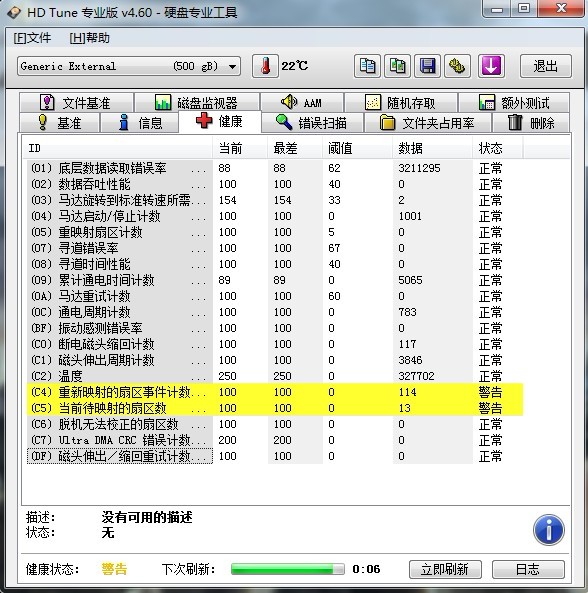The height and width of the screenshot is (593, 588).
Task: Select the (BF) 振动感测错误率 row
Action: point(275,328)
